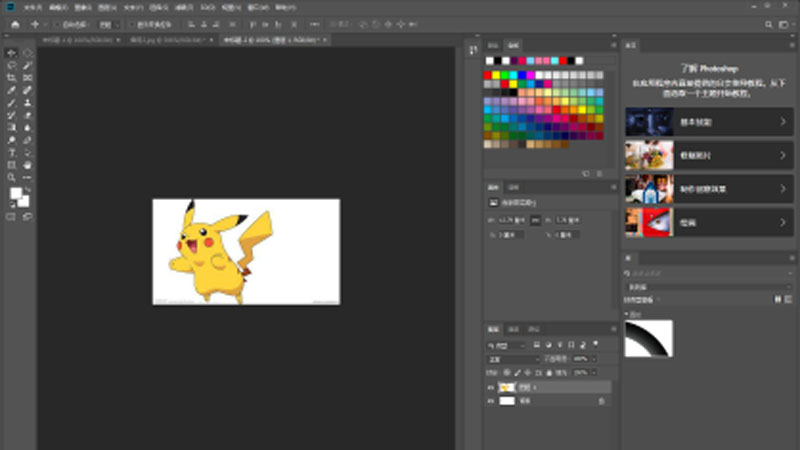Hide the Background layer using its eye icon
The width and height of the screenshot is (800, 450).
click(491, 401)
